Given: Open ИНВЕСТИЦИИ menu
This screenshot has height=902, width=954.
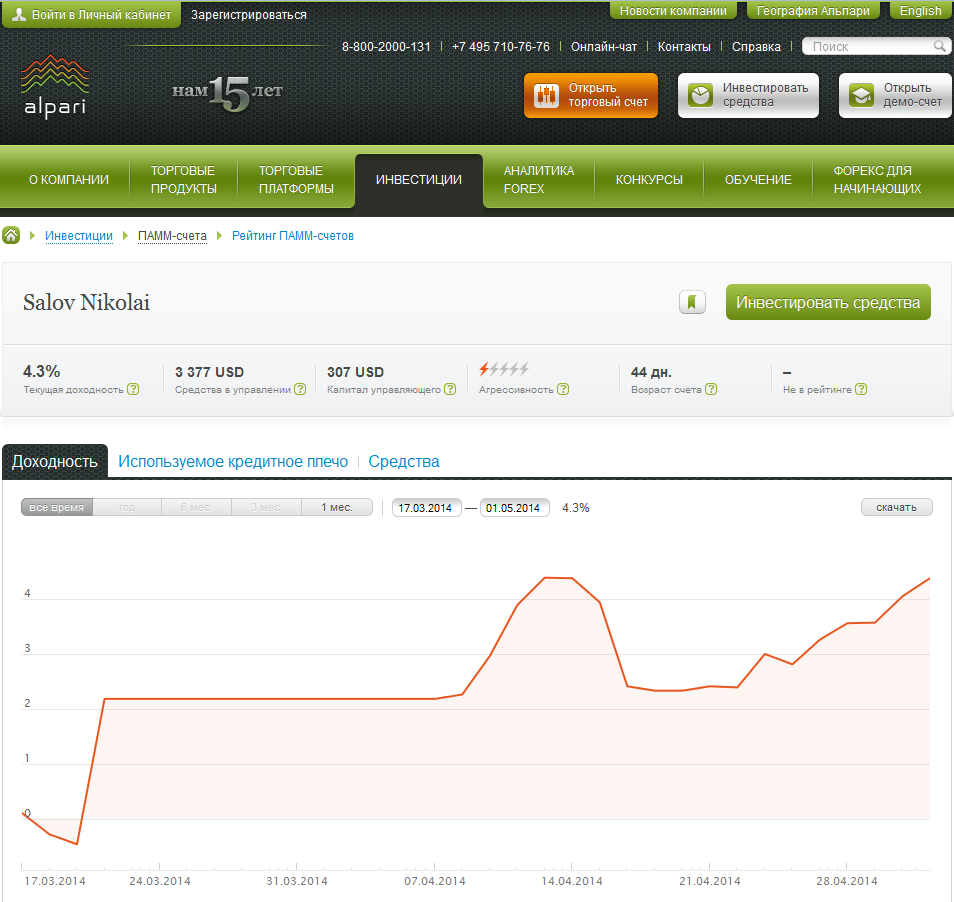Looking at the screenshot, I should 419,180.
